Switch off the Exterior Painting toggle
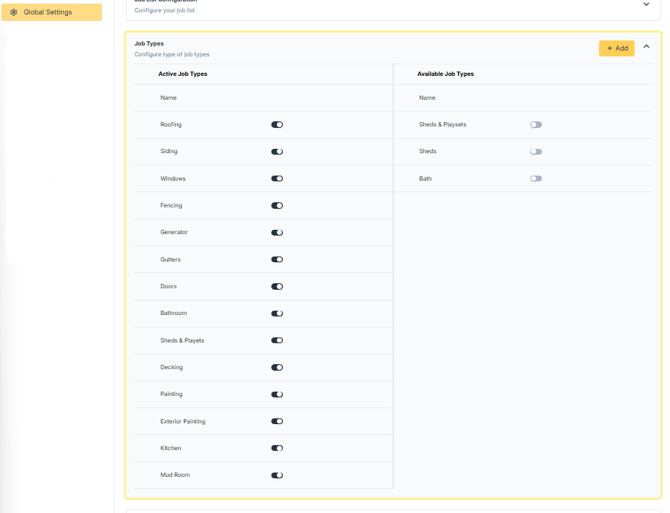 [277, 422]
